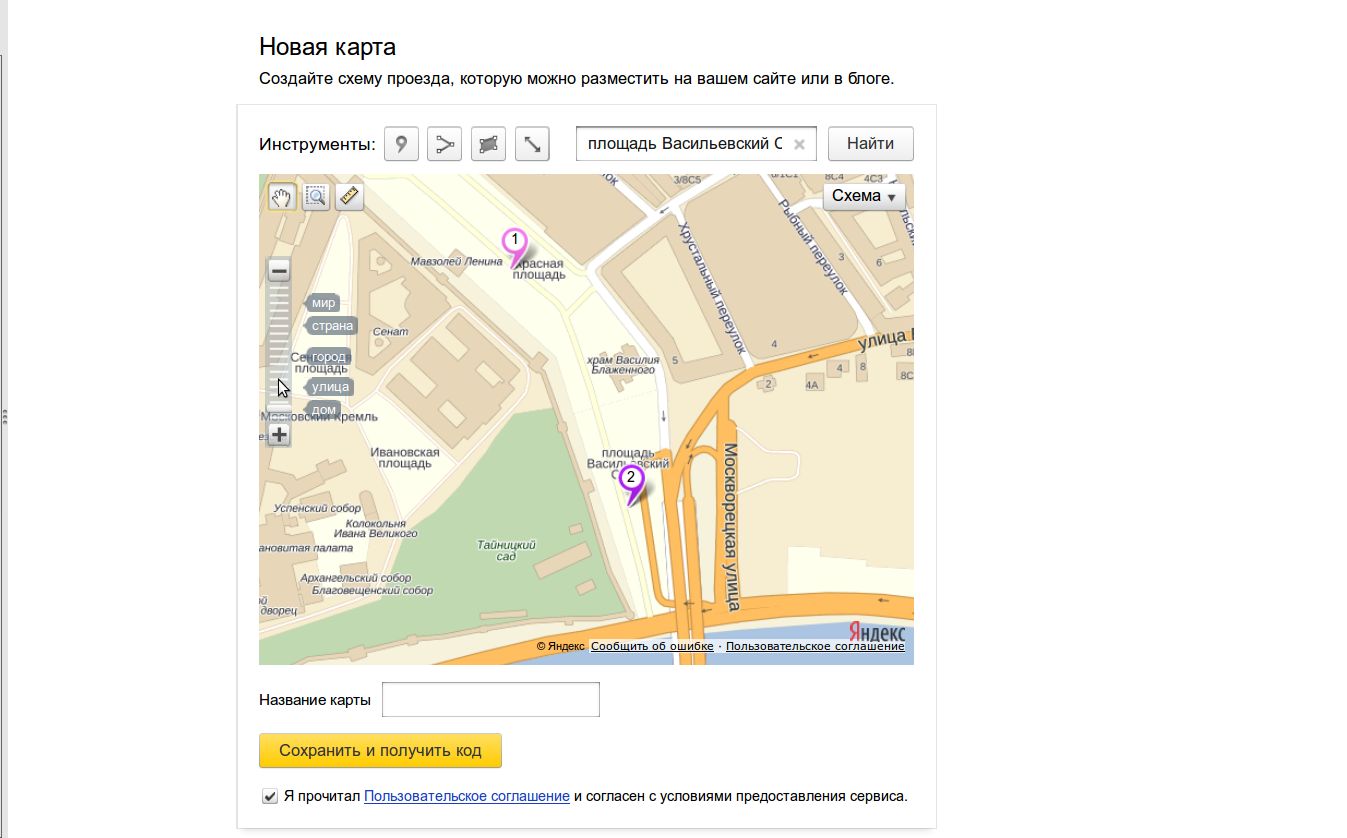
Task: Click the Благовещенский собор label
Action: coord(373,591)
